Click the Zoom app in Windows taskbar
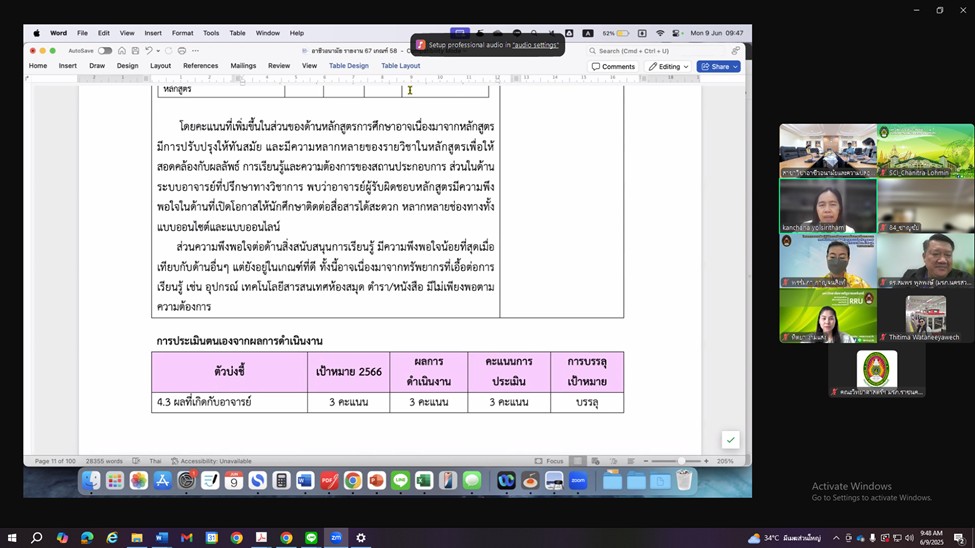975x548 pixels. point(336,538)
